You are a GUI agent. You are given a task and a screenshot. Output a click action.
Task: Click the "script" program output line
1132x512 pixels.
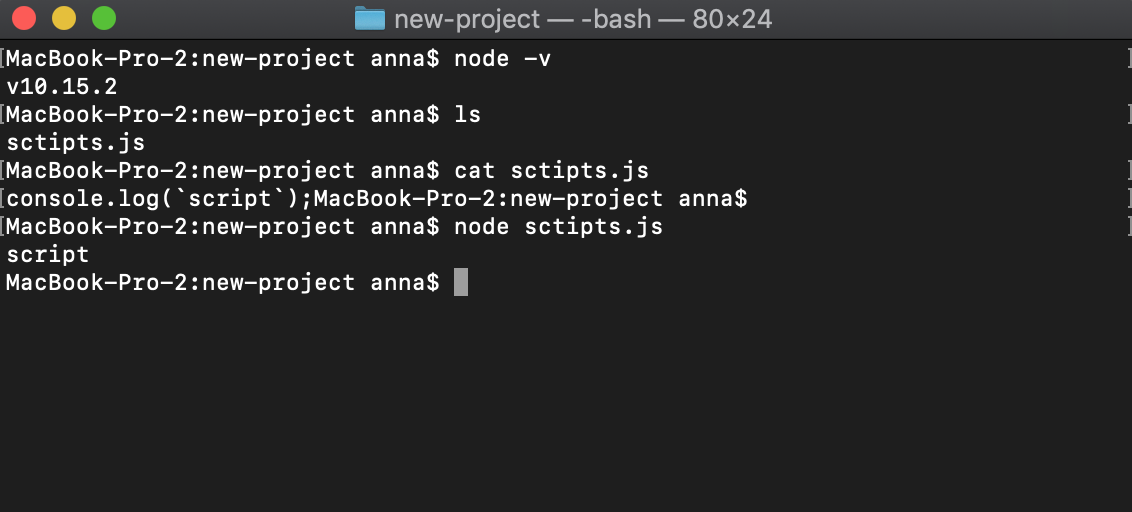[x=47, y=255]
